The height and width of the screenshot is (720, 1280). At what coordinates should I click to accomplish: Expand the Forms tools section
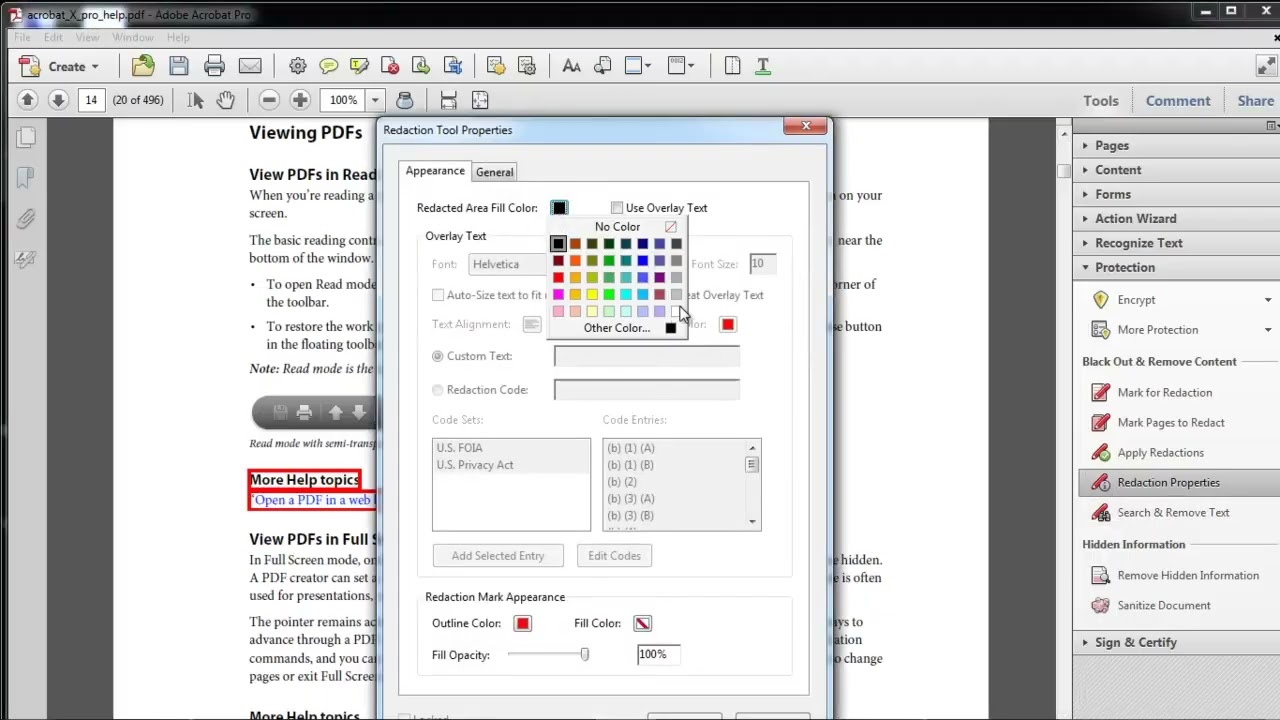point(1112,194)
